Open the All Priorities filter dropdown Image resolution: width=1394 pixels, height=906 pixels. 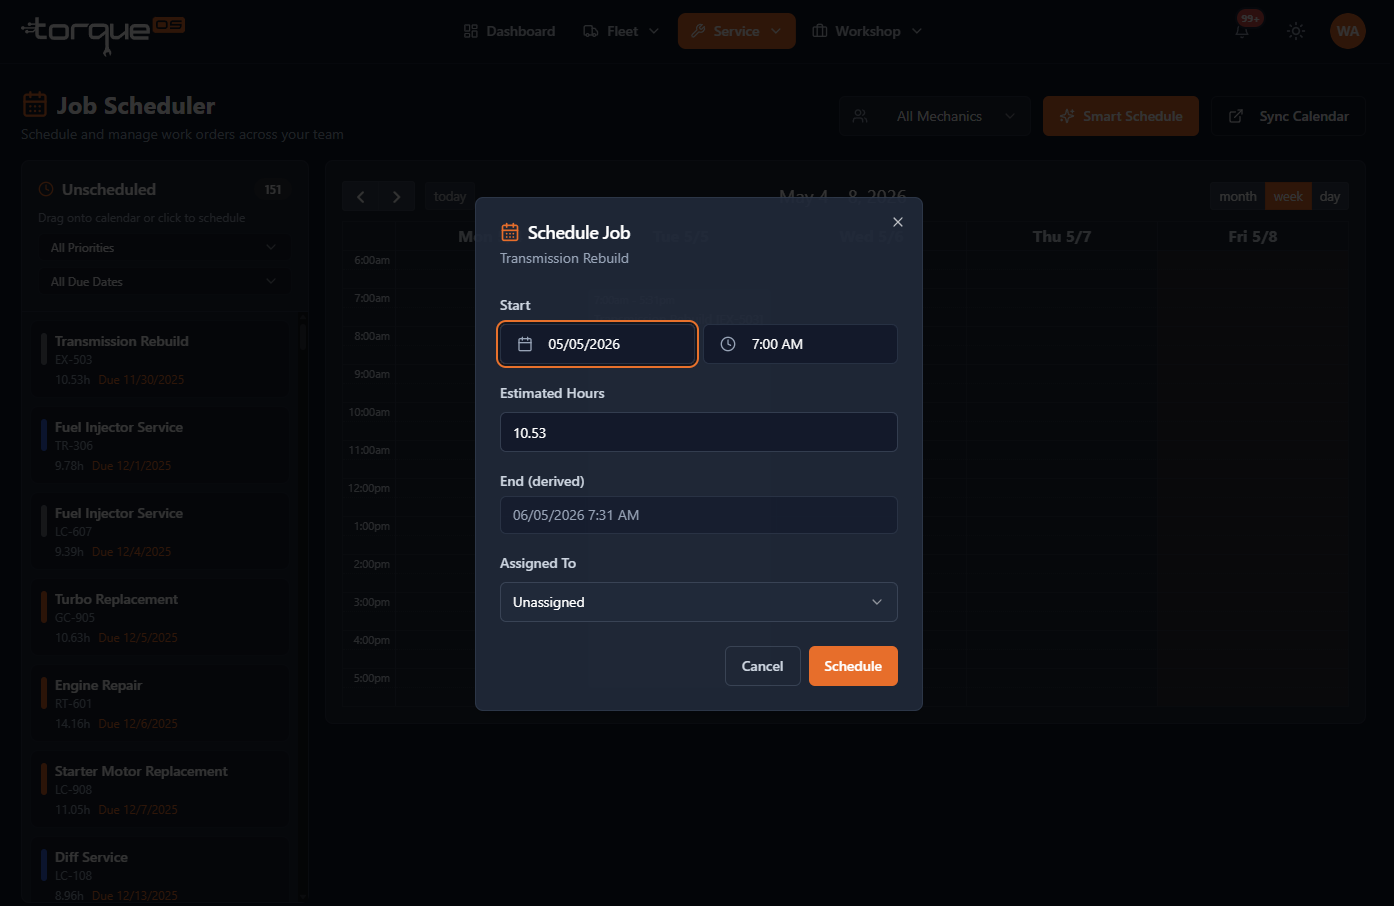tap(164, 247)
